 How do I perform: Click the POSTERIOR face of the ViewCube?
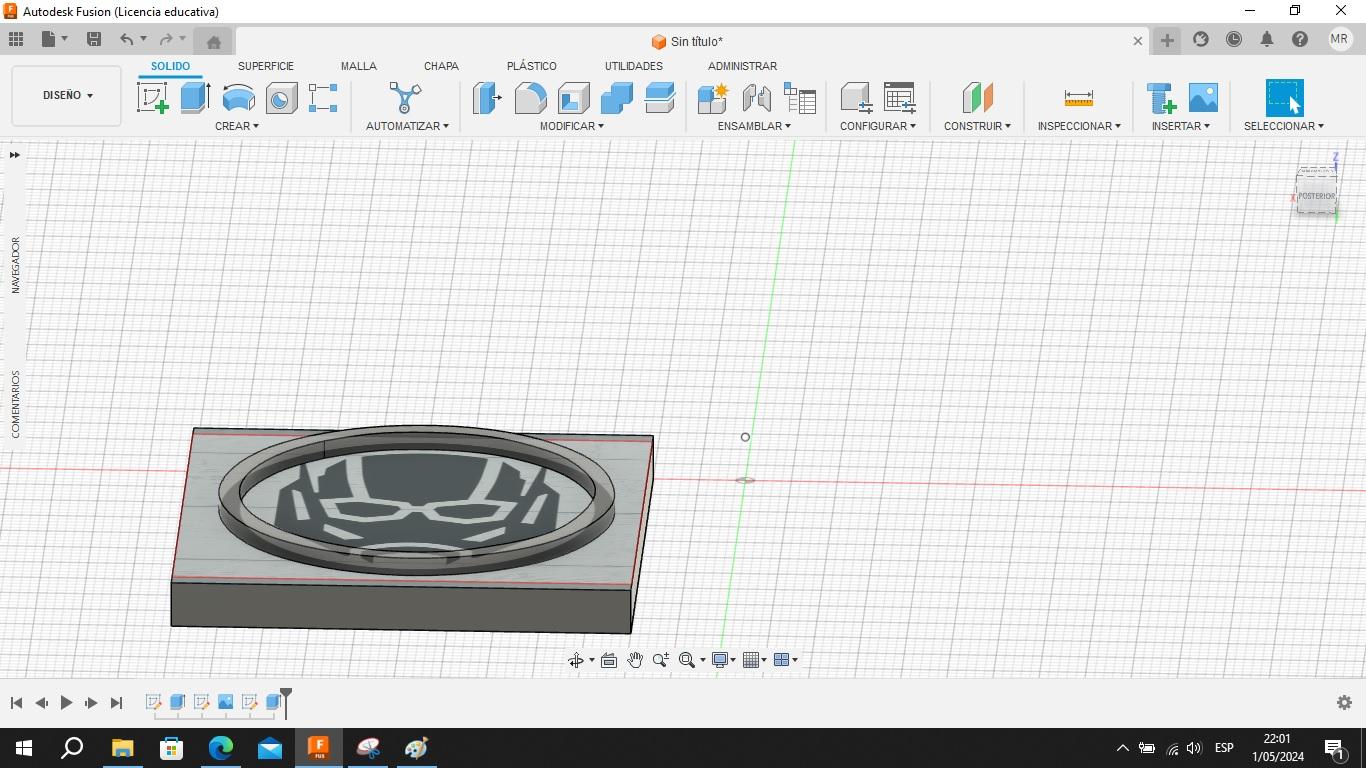click(x=1317, y=196)
